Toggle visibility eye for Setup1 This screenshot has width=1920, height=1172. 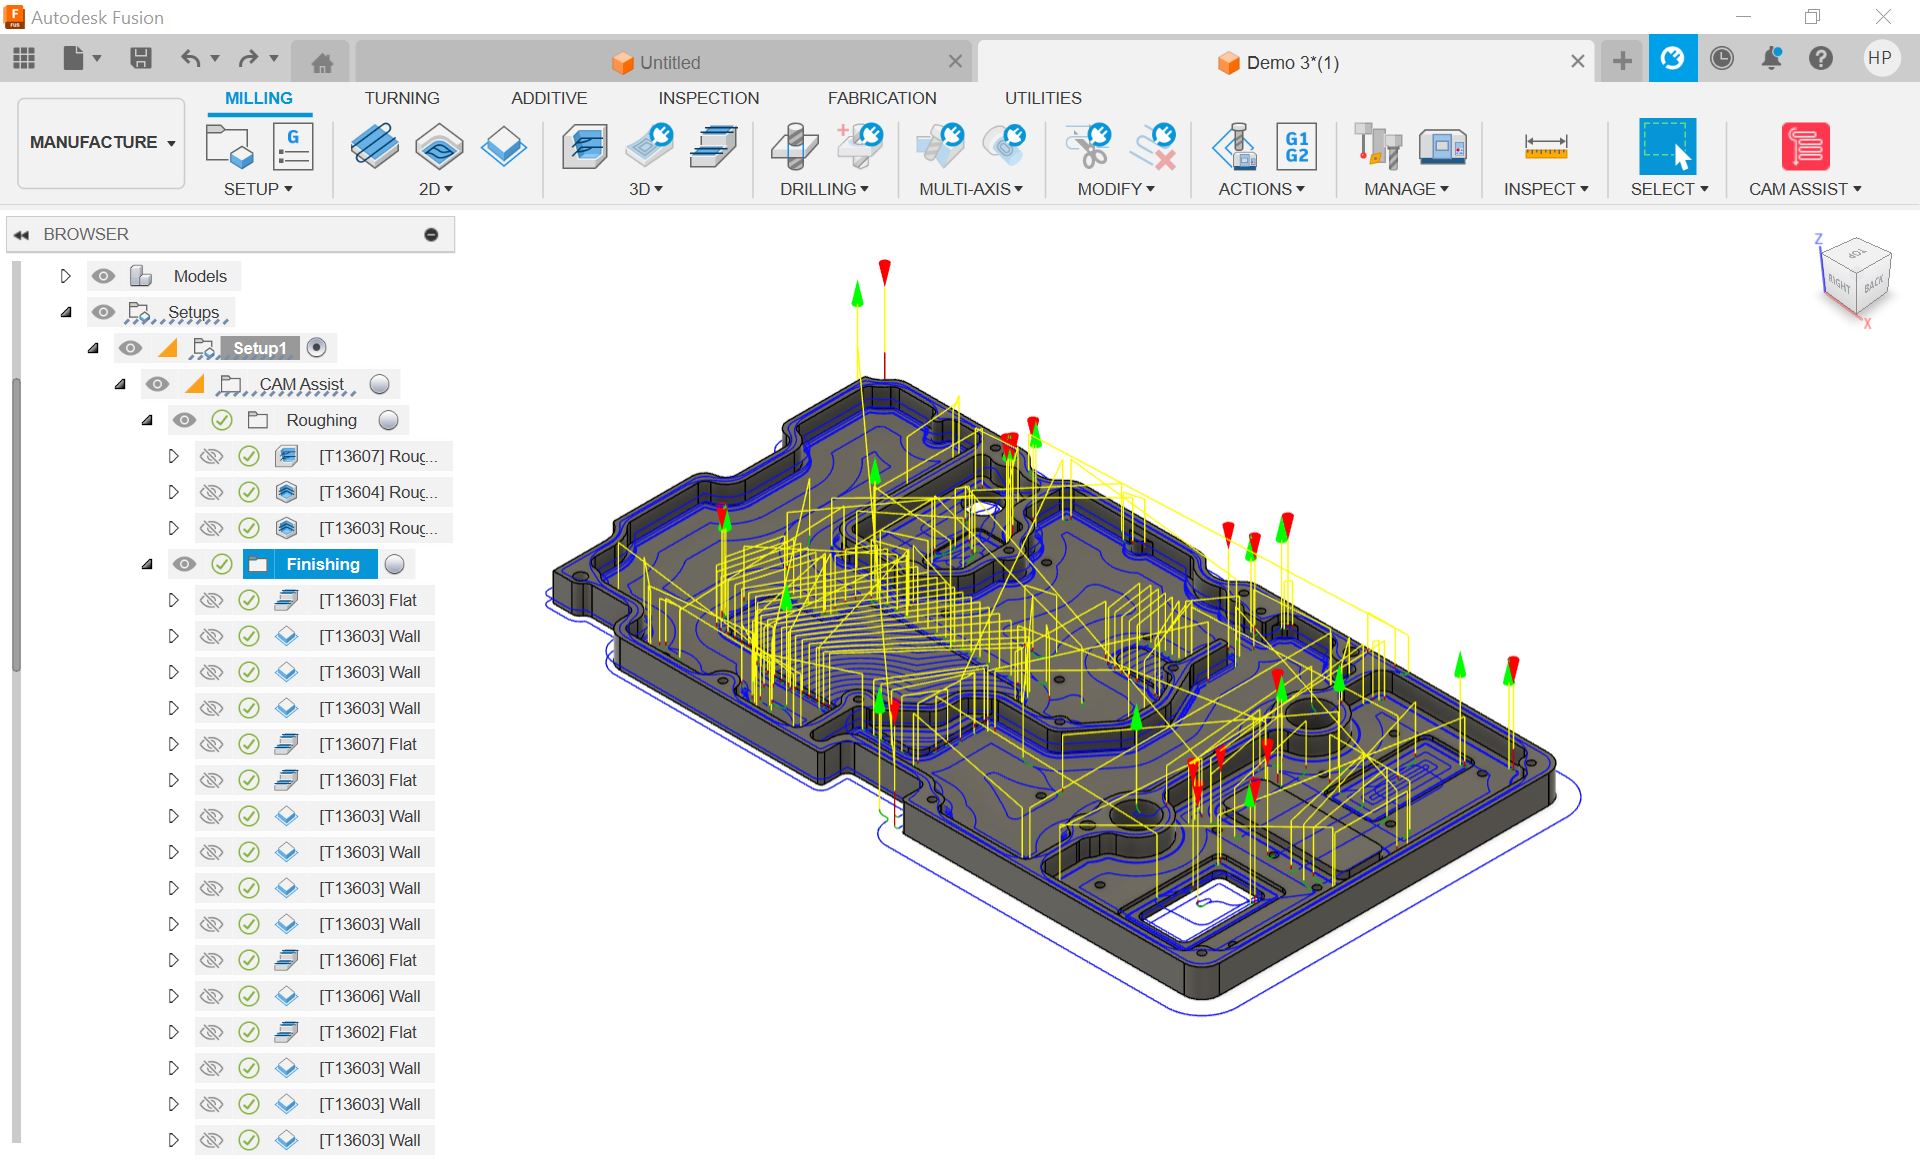(130, 348)
